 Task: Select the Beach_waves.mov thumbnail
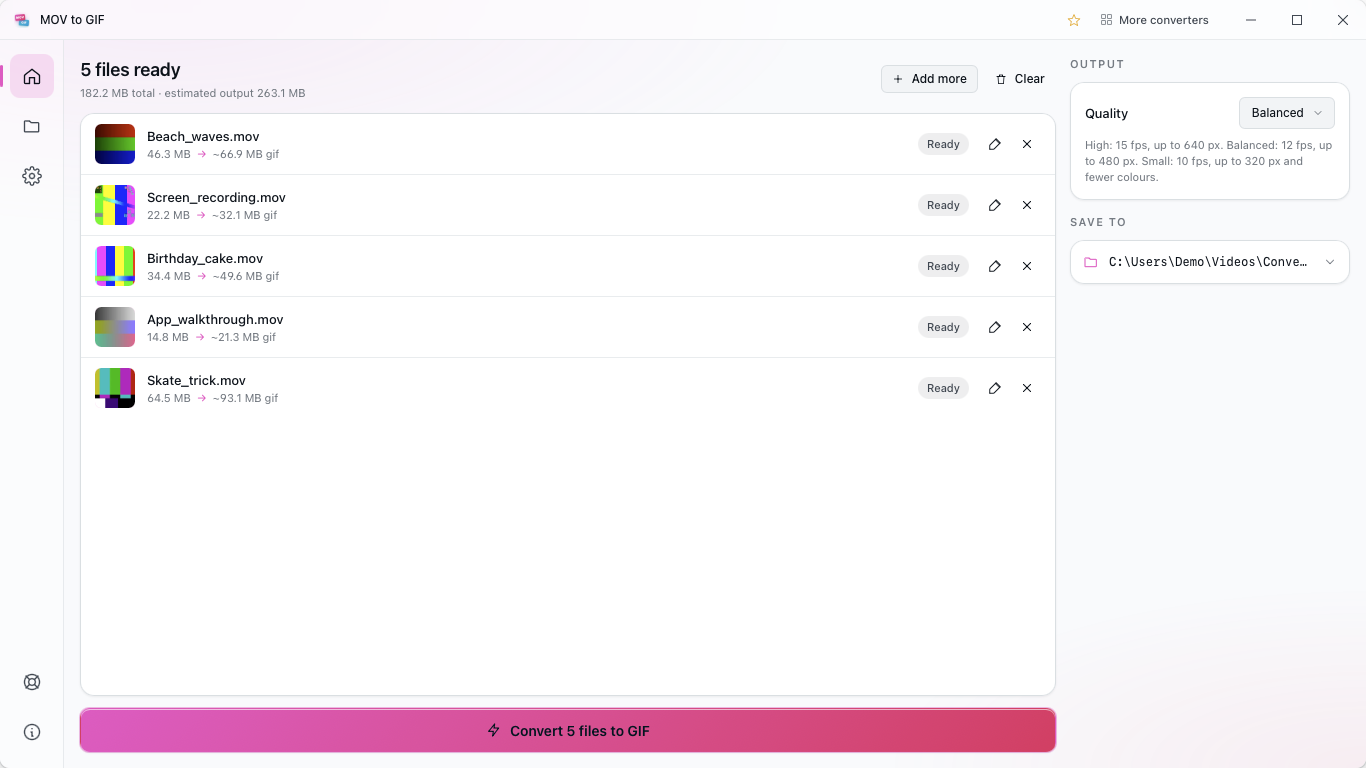coord(115,144)
